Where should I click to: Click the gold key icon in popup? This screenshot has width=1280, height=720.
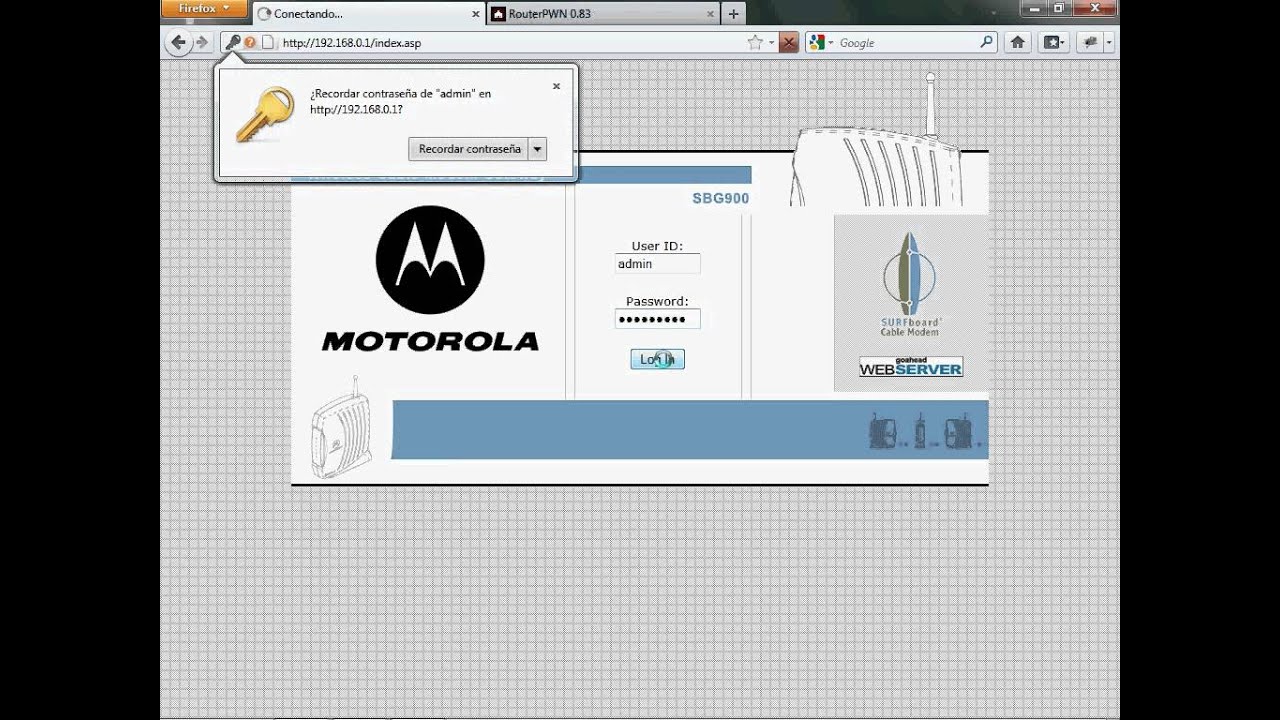264,114
